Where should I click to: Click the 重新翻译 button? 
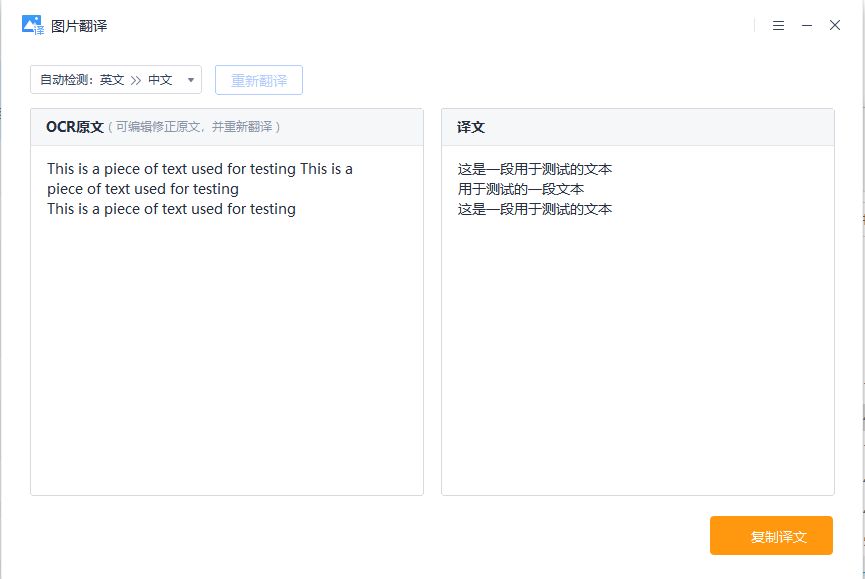pos(259,80)
